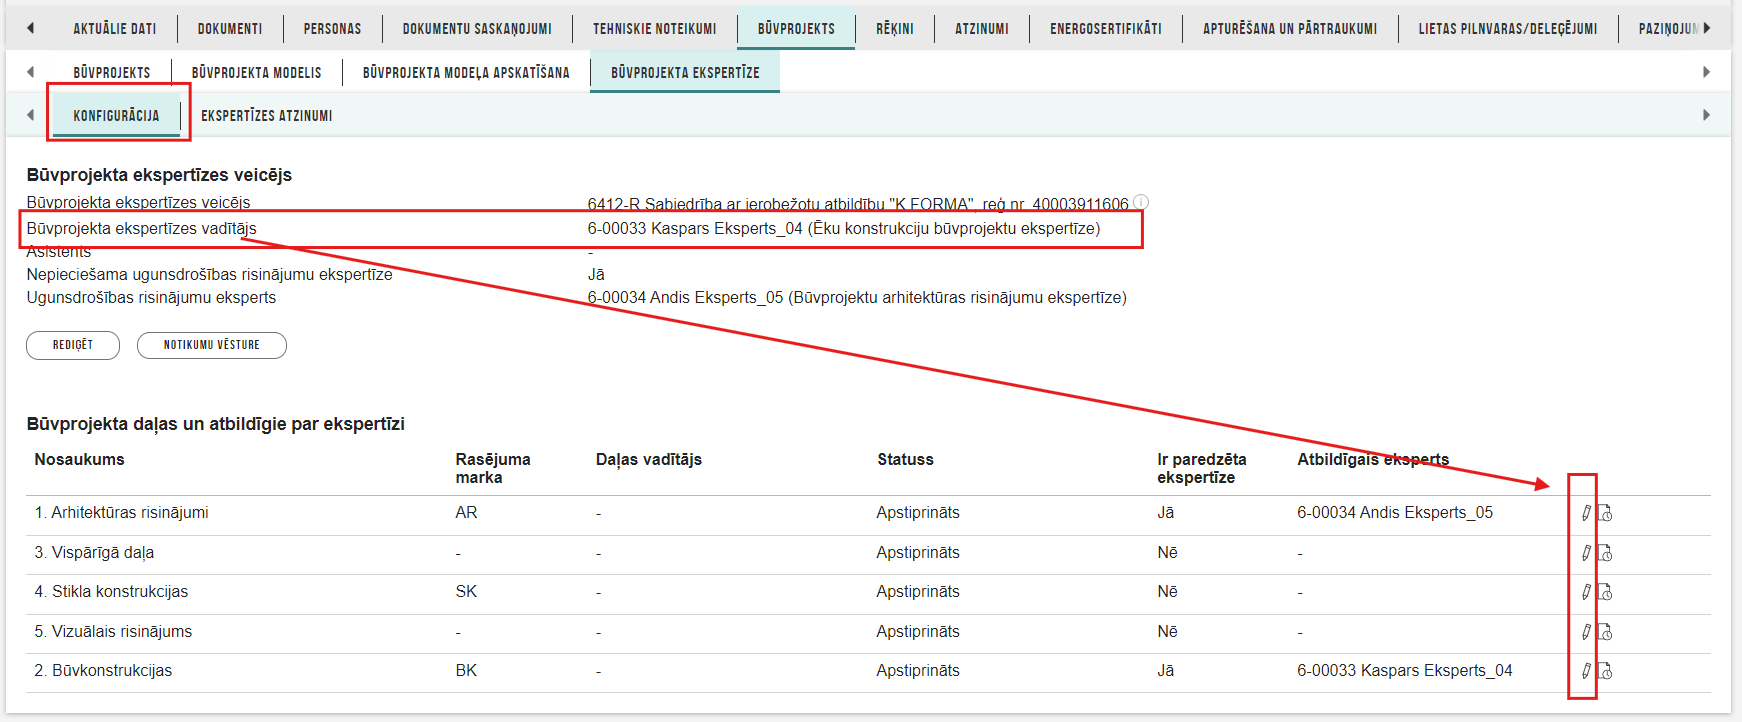Click the AR drawing mark cell
Image resolution: width=1742 pixels, height=722 pixels.
click(466, 513)
